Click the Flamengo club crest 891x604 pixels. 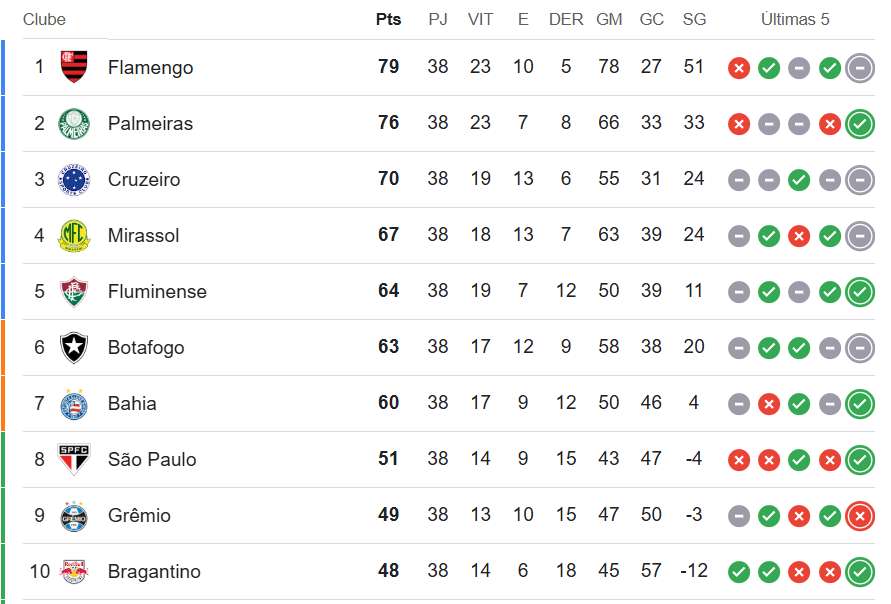(x=74, y=67)
